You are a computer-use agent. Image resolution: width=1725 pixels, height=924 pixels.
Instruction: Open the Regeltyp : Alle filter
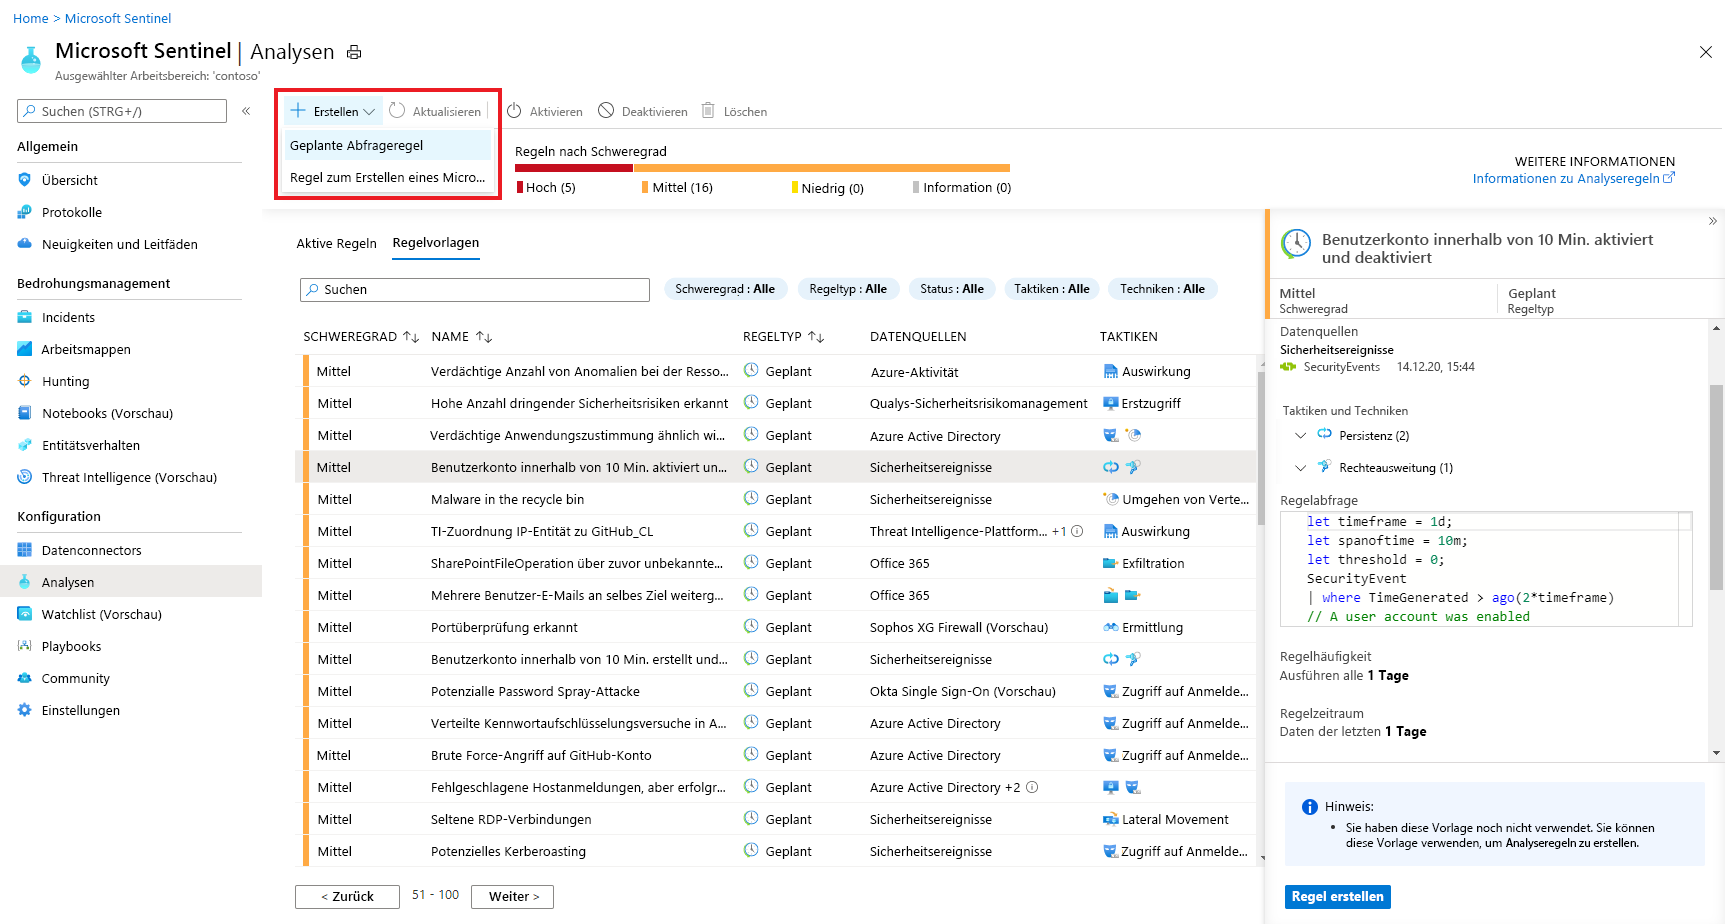[848, 289]
